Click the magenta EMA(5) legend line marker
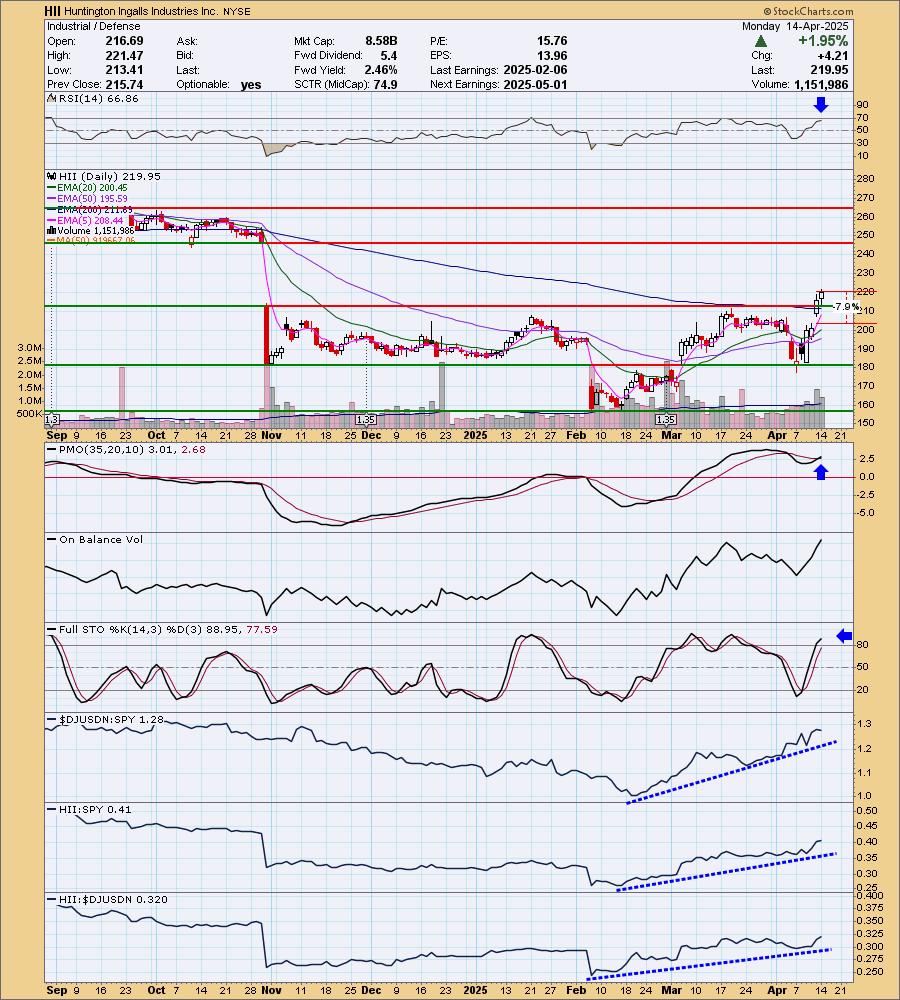The height and width of the screenshot is (1000, 900). [52, 220]
